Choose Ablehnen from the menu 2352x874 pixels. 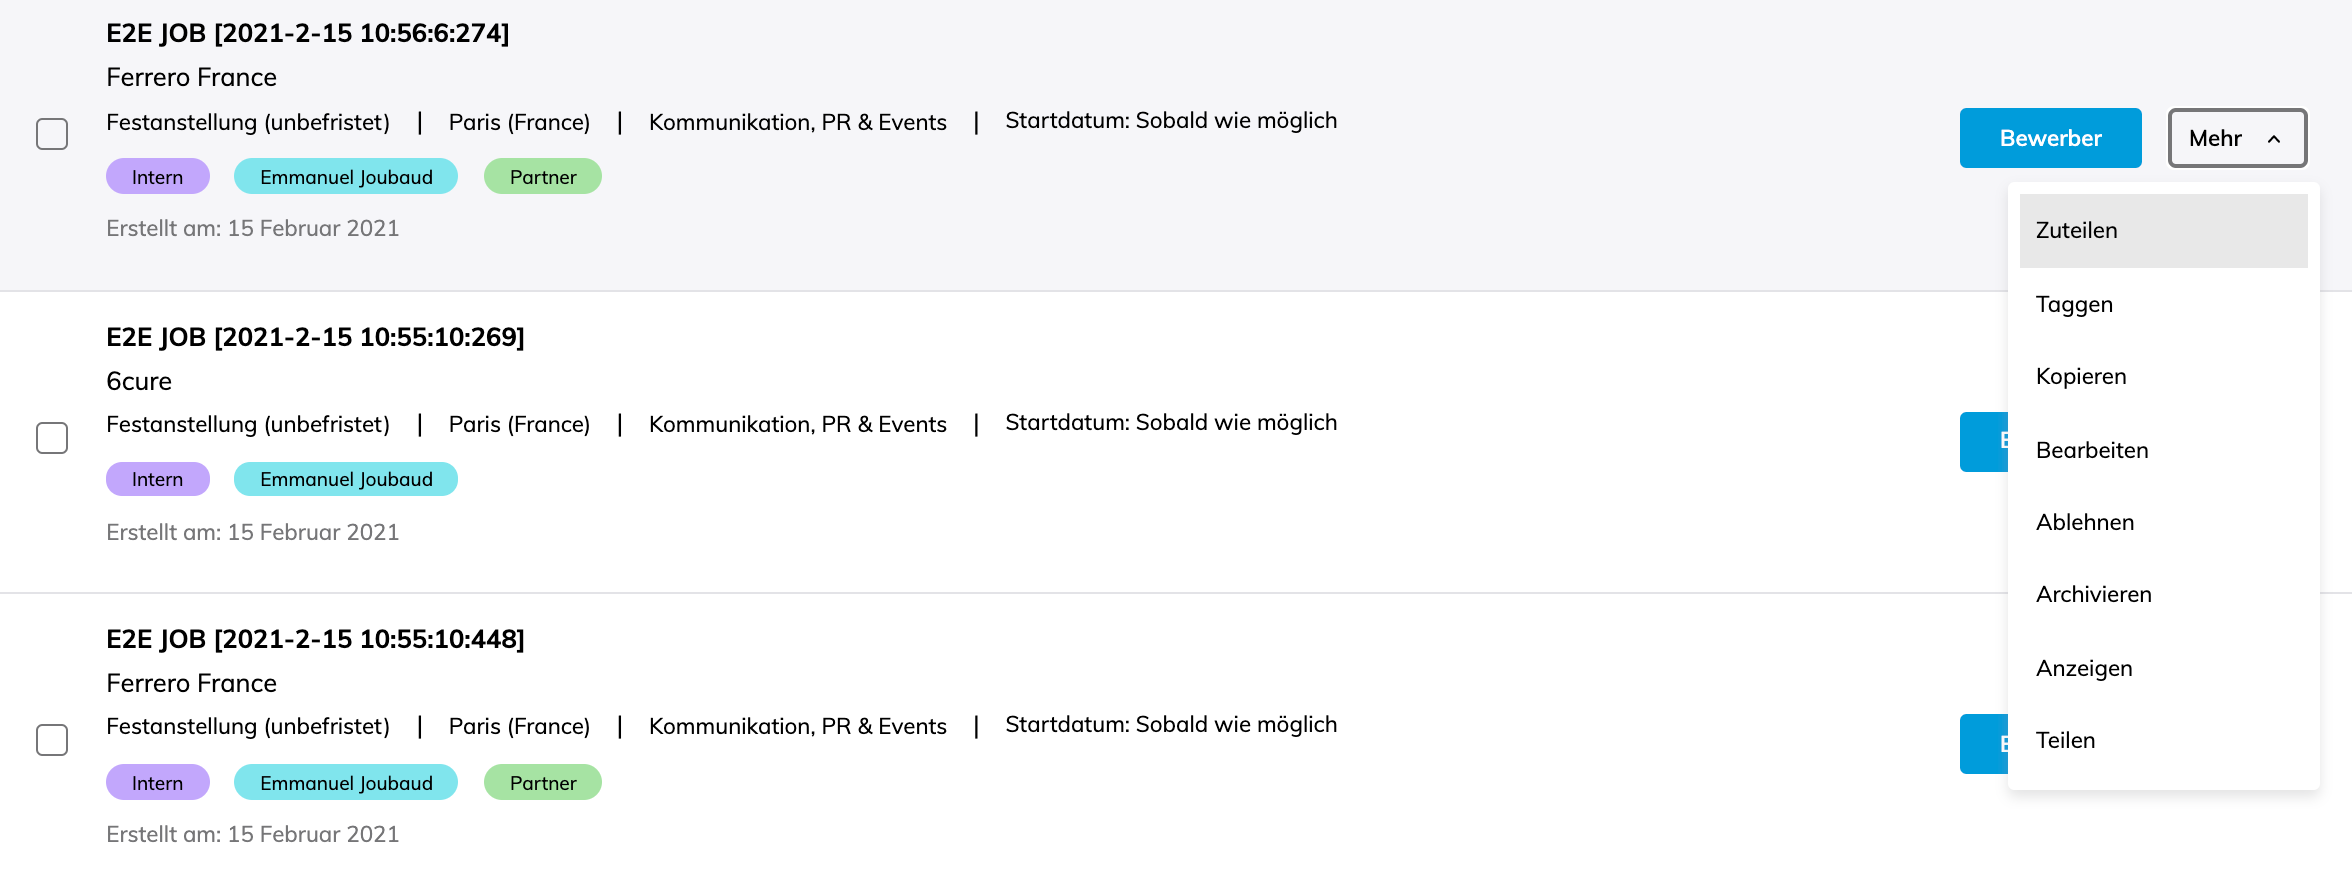(2084, 522)
